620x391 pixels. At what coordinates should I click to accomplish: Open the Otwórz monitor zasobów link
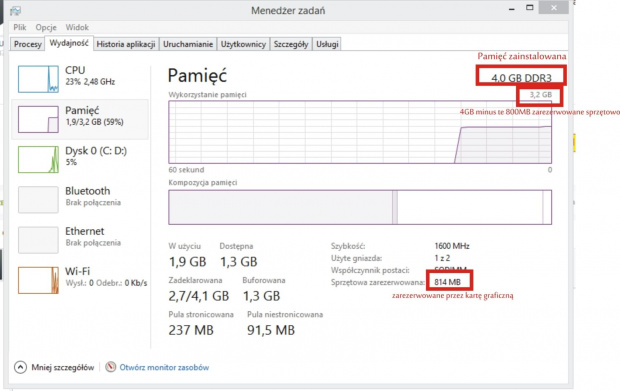click(x=164, y=368)
